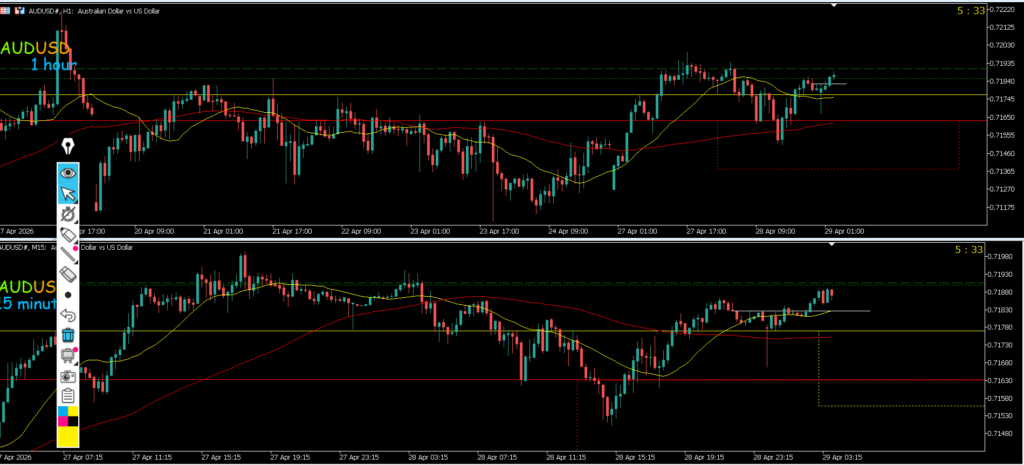Click the 0.71980 price on the M15 scale
1024x465 pixels.
tap(1002, 256)
